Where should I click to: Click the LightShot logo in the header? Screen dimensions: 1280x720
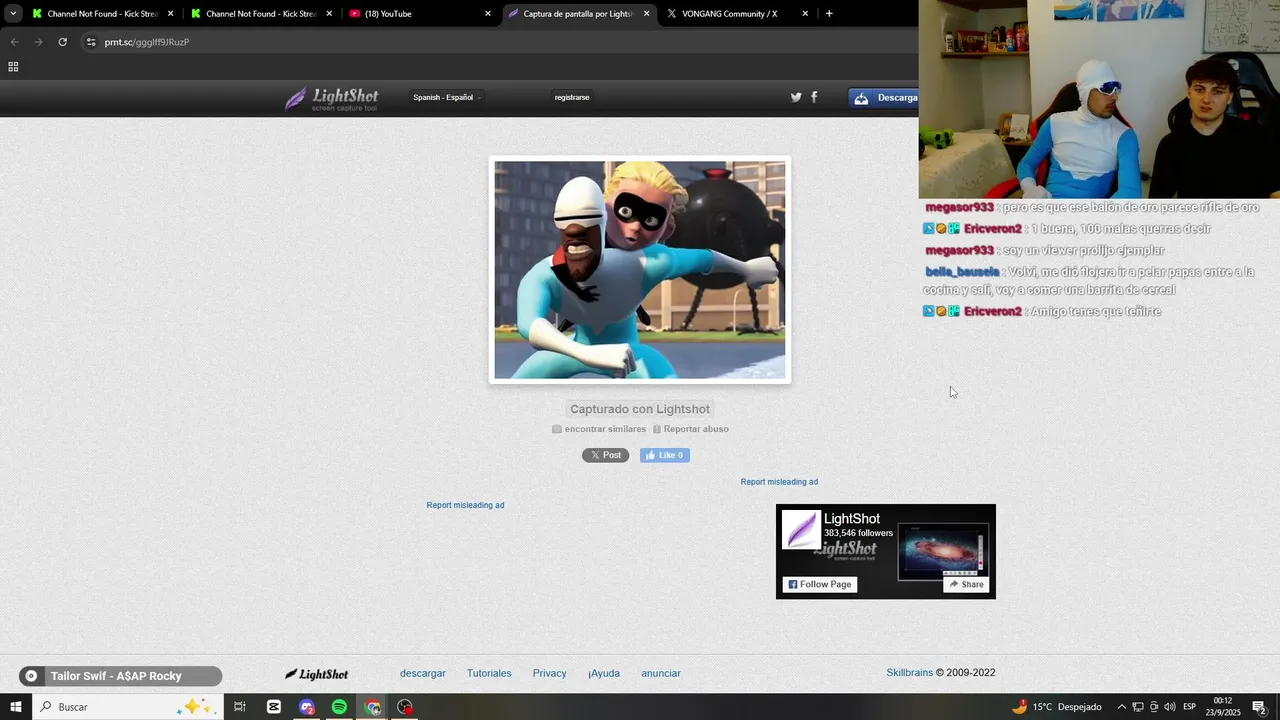[x=332, y=98]
